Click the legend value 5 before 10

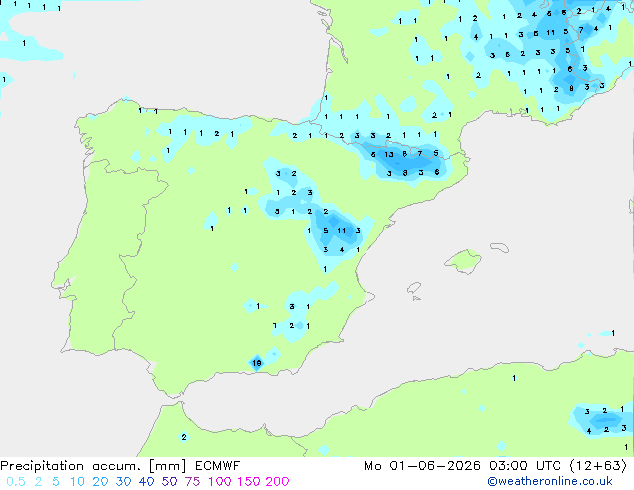pos(56,482)
